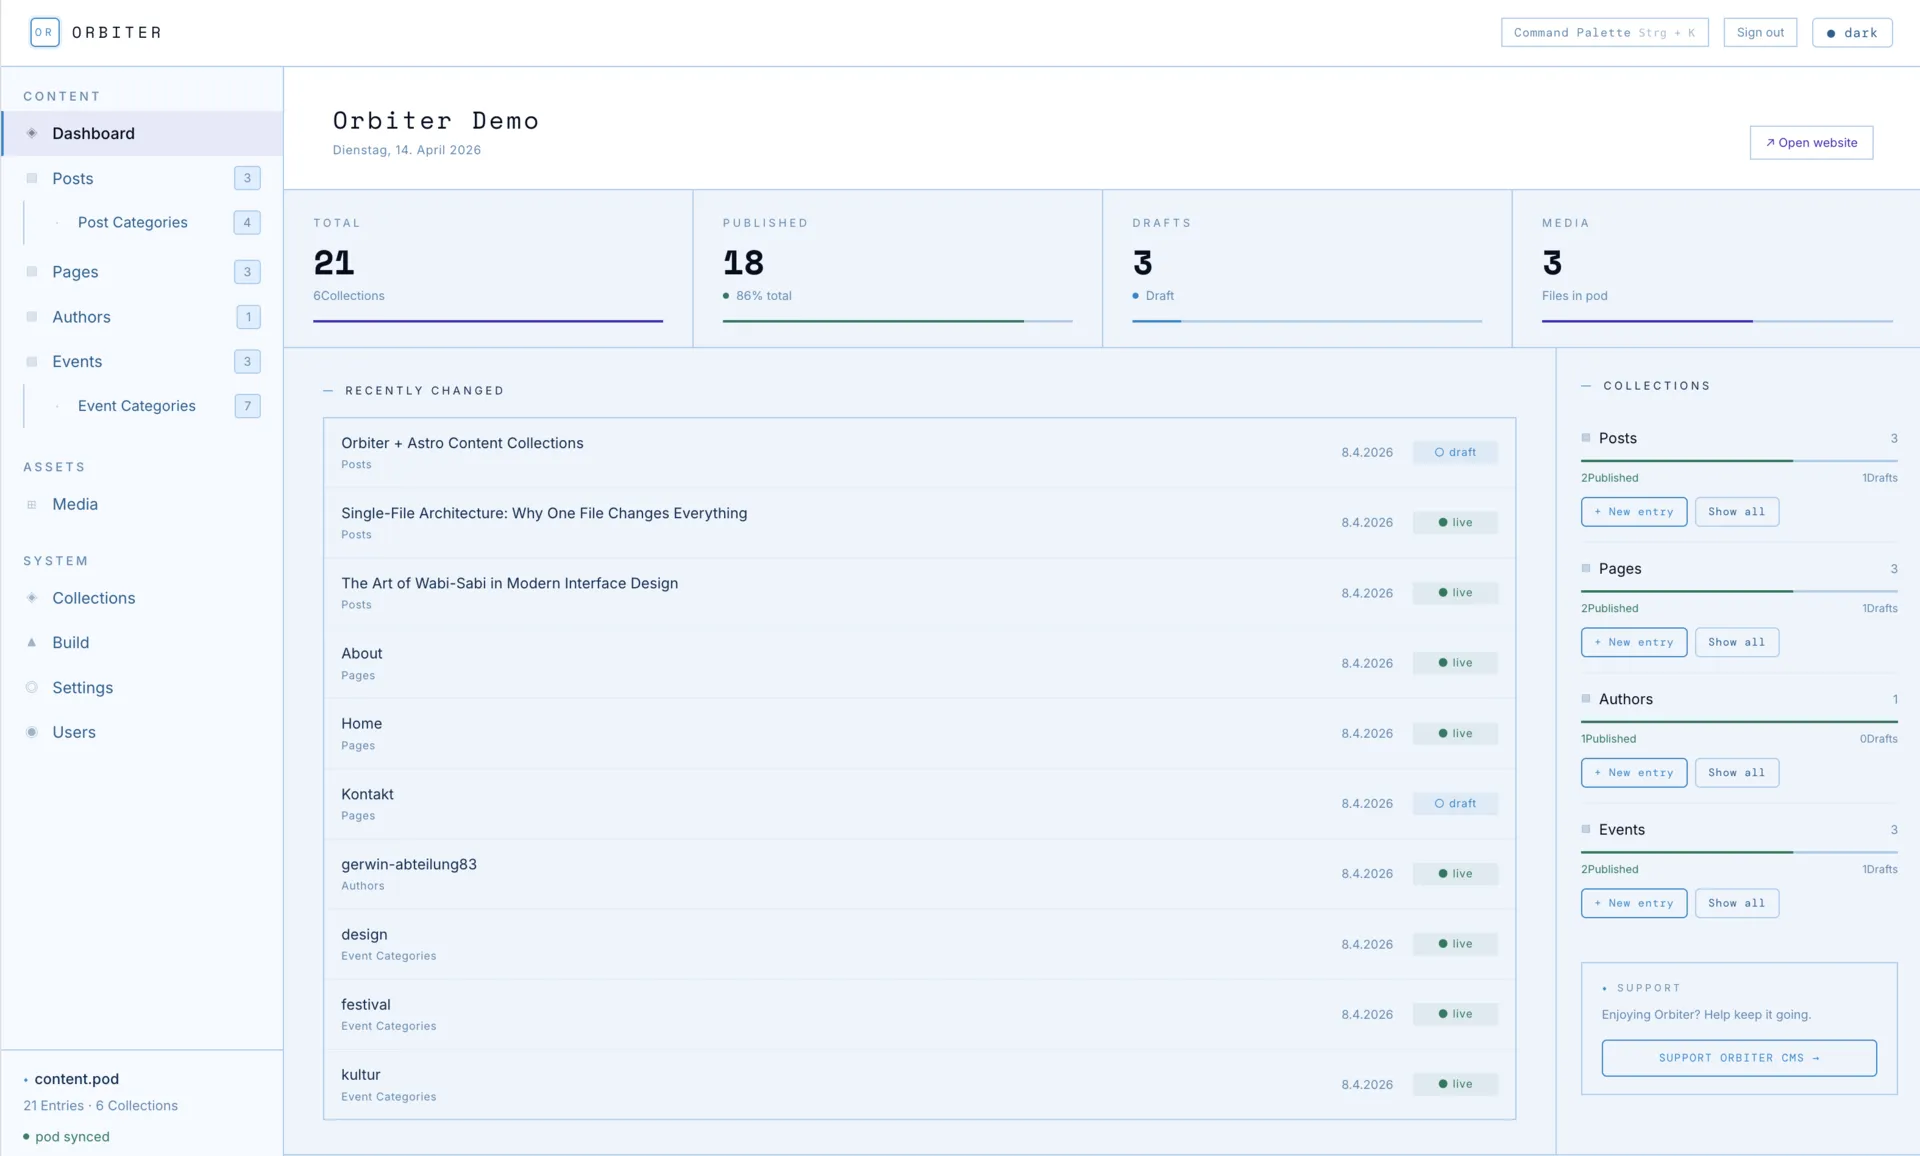Image resolution: width=1920 pixels, height=1156 pixels.
Task: Open the Command Palette field
Action: pyautogui.click(x=1604, y=32)
